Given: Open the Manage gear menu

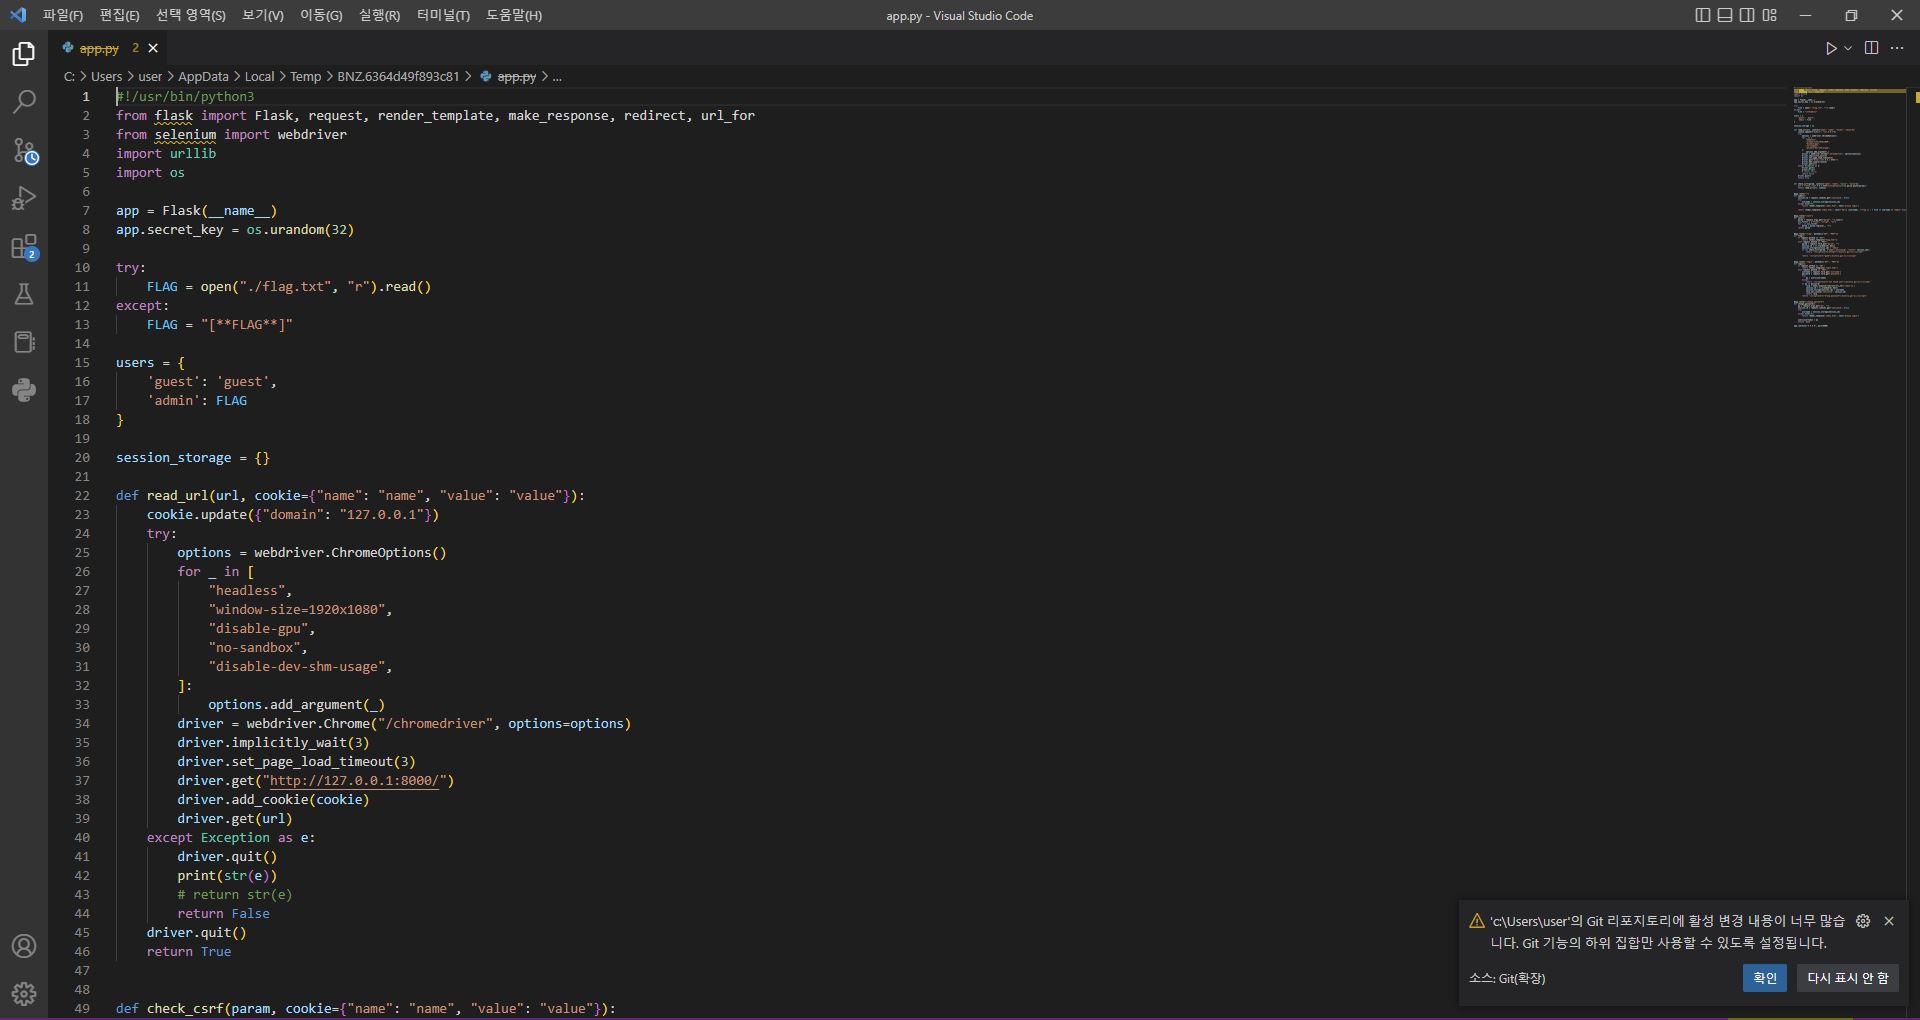Looking at the screenshot, I should tap(24, 994).
